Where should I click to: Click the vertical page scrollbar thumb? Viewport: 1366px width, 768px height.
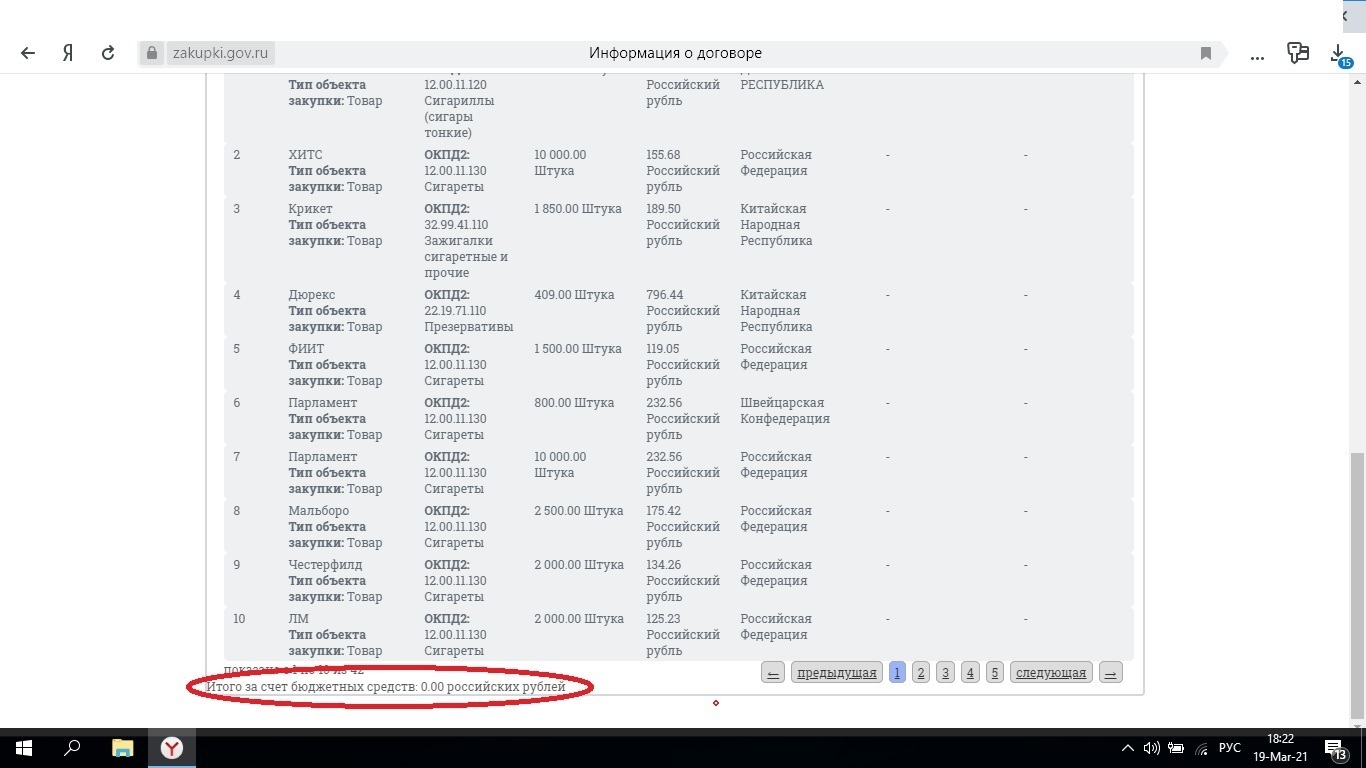[x=1357, y=585]
